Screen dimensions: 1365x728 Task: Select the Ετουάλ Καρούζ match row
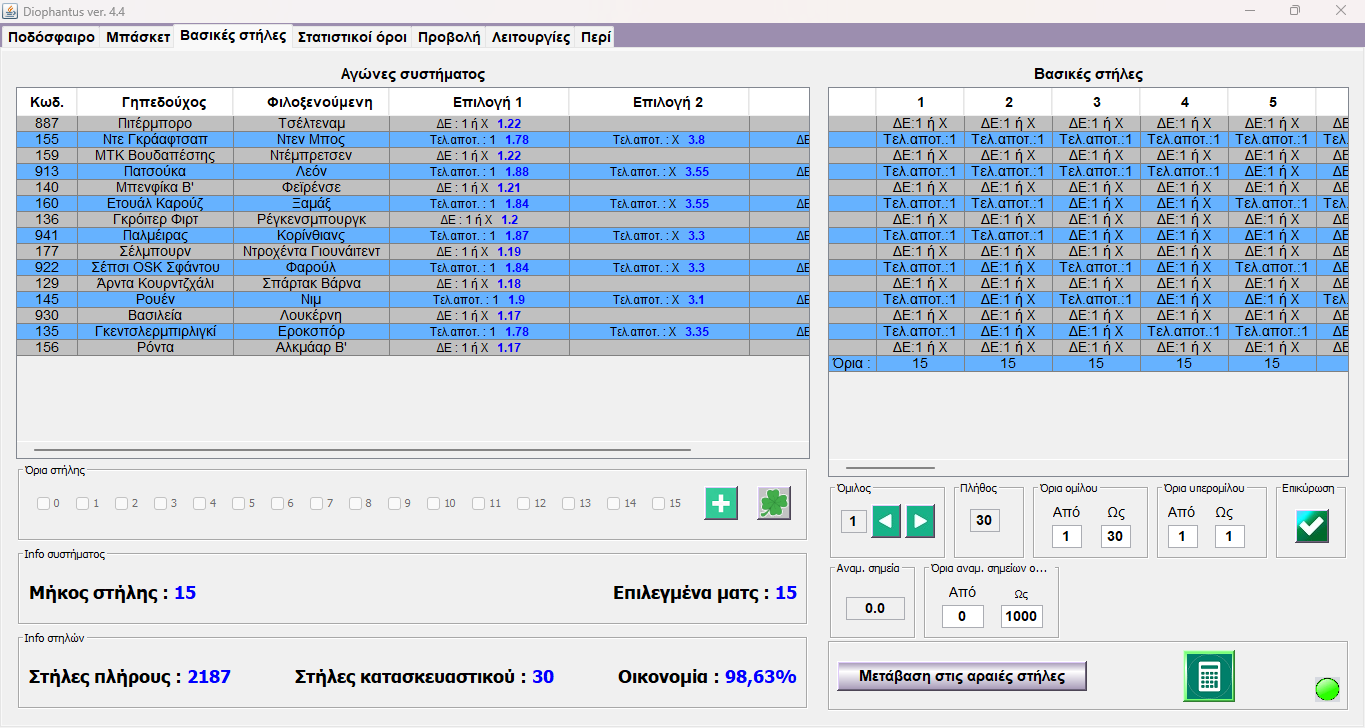click(x=413, y=203)
